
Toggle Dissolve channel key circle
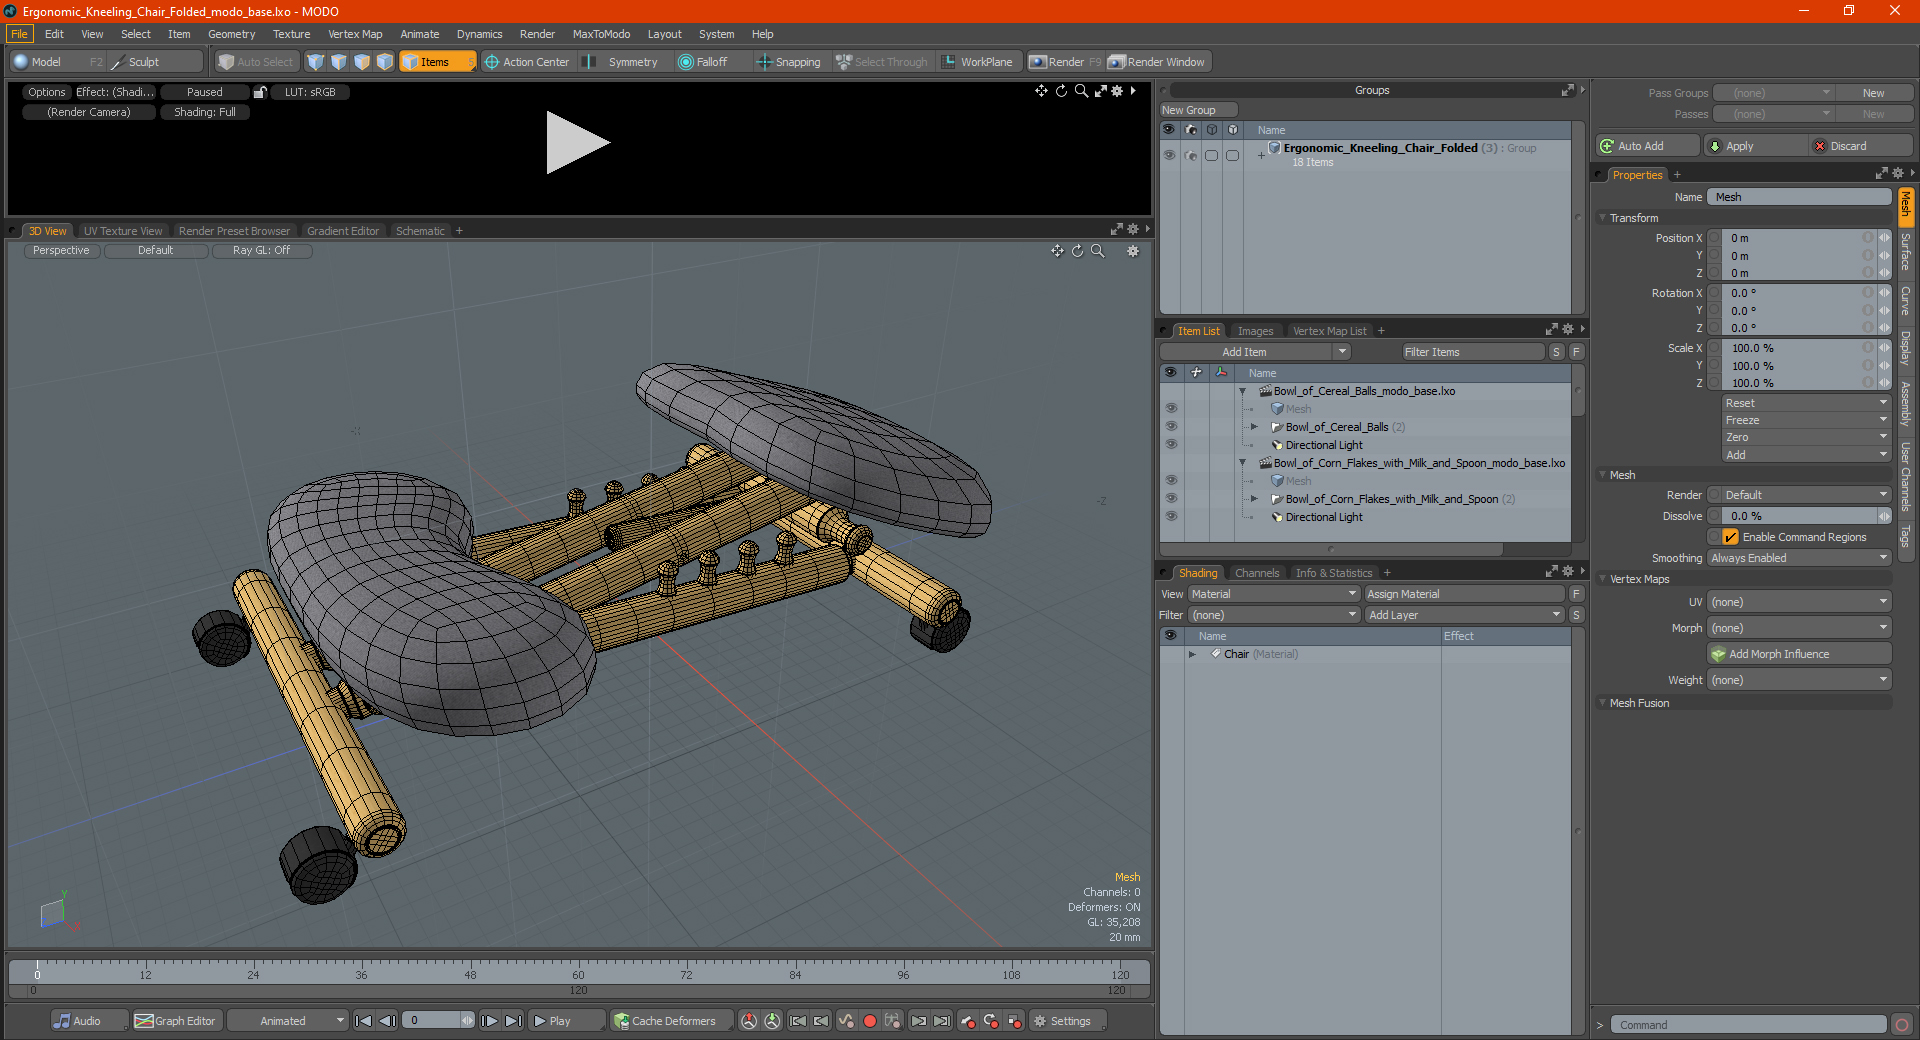pos(1714,516)
